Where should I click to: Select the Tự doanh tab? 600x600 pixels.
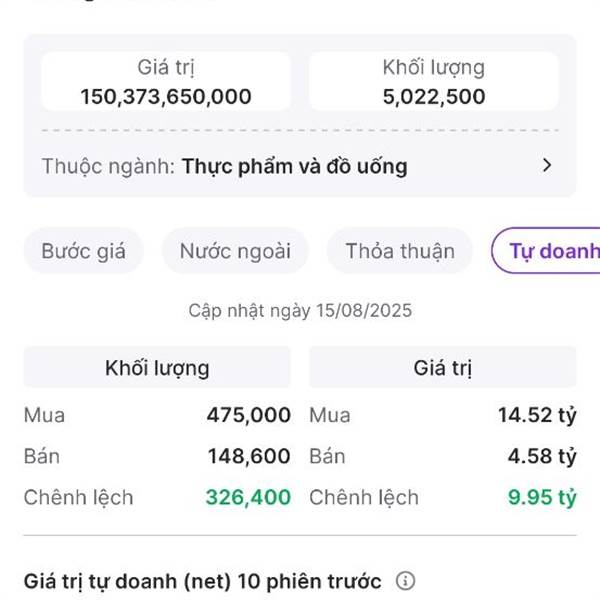[546, 251]
